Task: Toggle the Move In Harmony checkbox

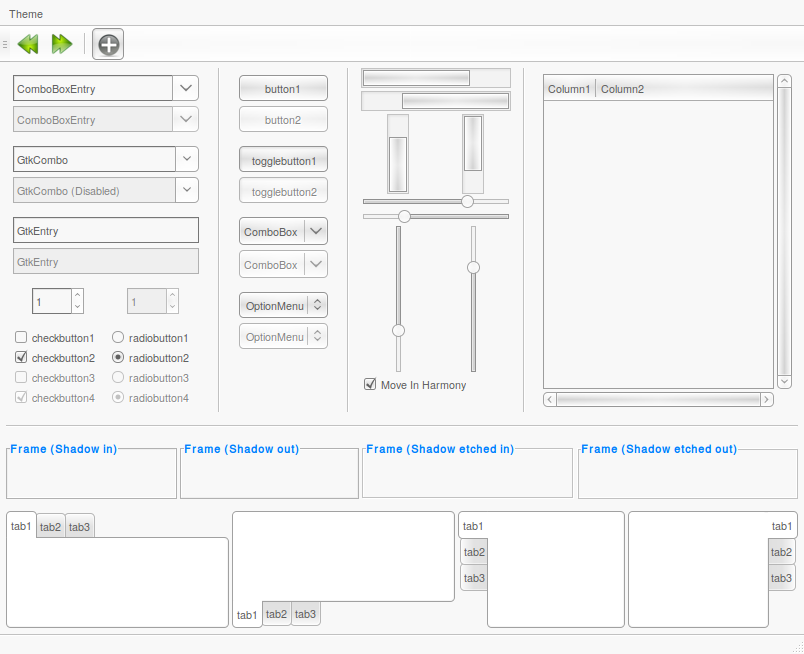Action: click(370, 384)
